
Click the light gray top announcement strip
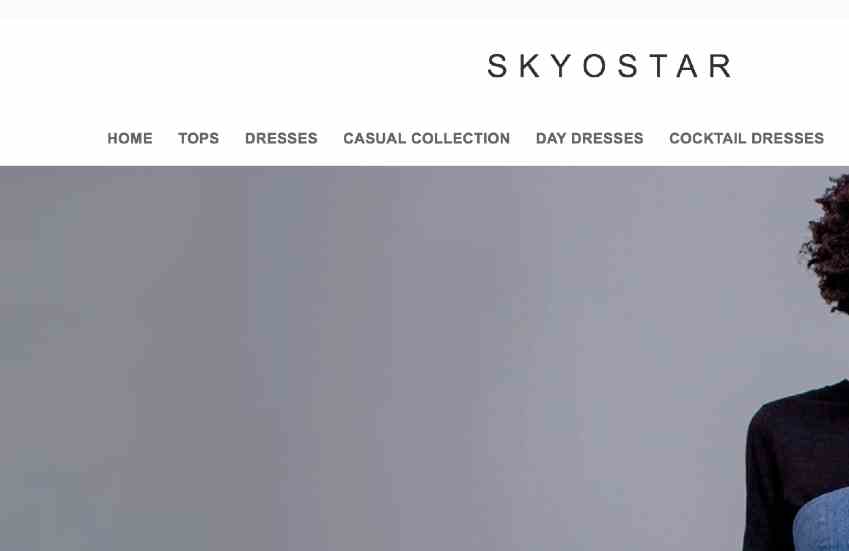pyautogui.click(x=424, y=9)
